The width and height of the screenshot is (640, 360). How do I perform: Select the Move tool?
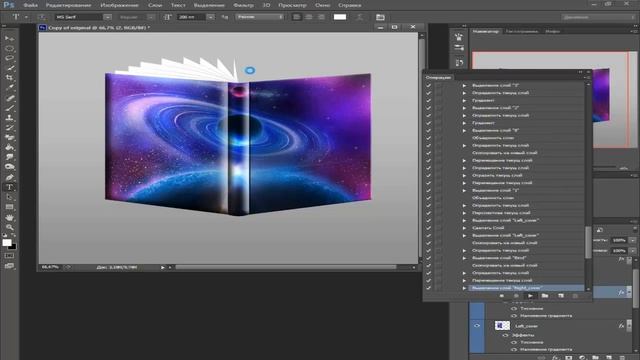(9, 38)
